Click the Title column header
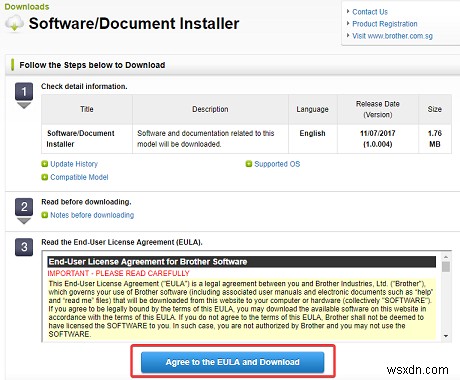460x380 pixels. coord(87,109)
